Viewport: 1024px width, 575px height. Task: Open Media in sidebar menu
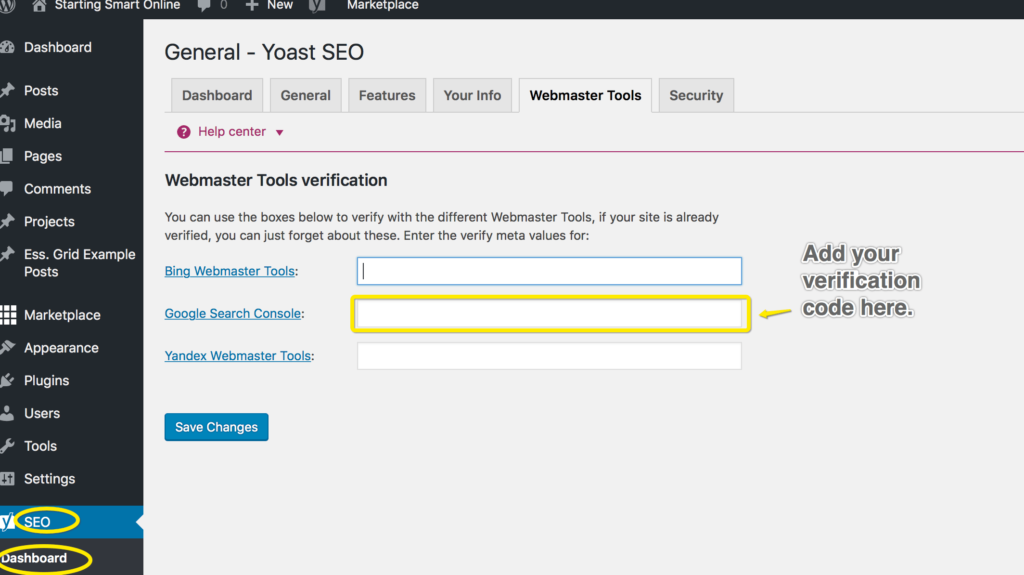(42, 123)
